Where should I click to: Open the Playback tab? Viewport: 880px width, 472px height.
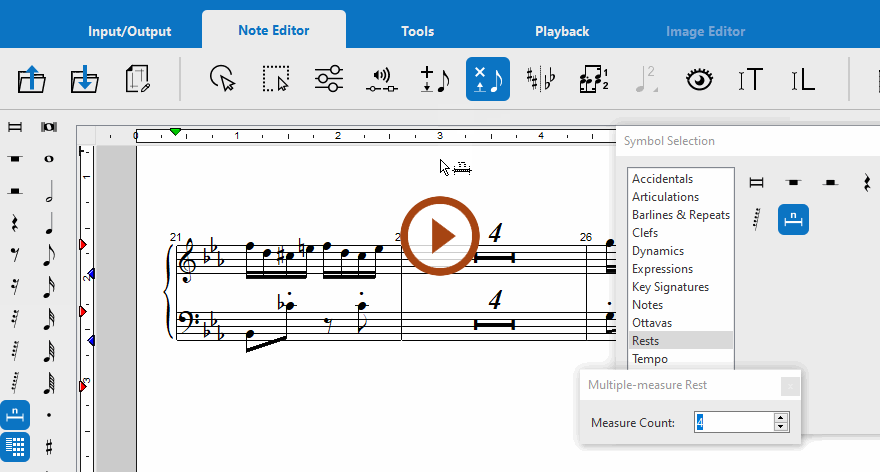point(562,31)
